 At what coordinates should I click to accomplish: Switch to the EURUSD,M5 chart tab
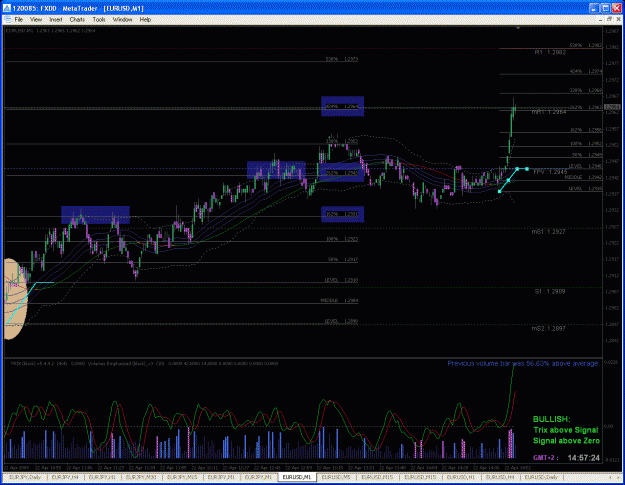(336, 477)
